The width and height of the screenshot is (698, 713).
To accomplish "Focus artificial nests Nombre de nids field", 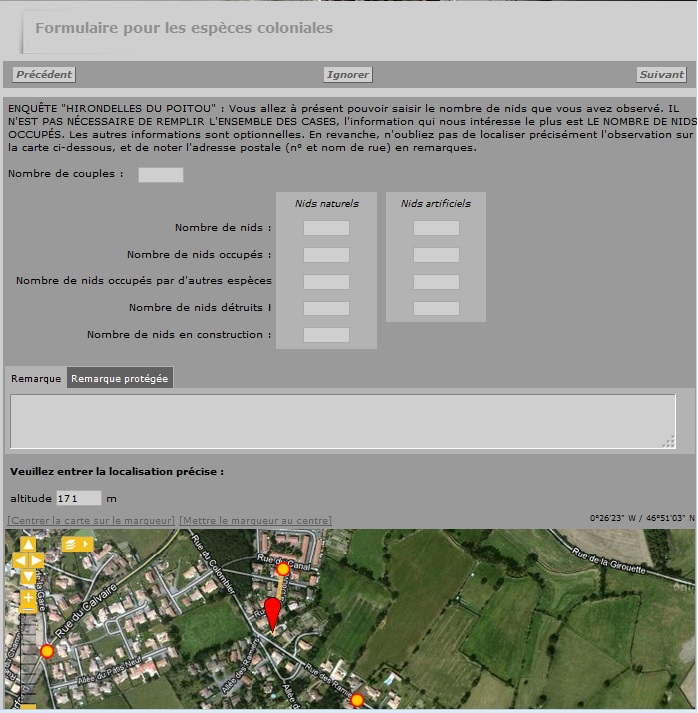I will tap(436, 228).
